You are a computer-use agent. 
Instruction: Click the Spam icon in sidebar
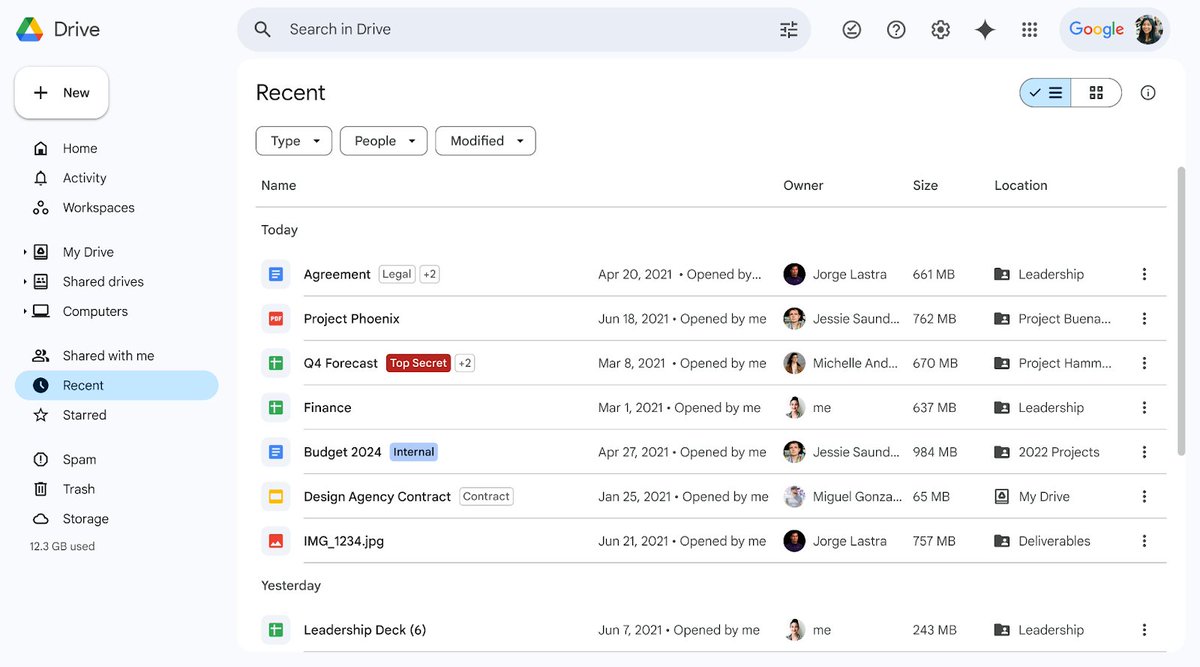pyautogui.click(x=41, y=459)
